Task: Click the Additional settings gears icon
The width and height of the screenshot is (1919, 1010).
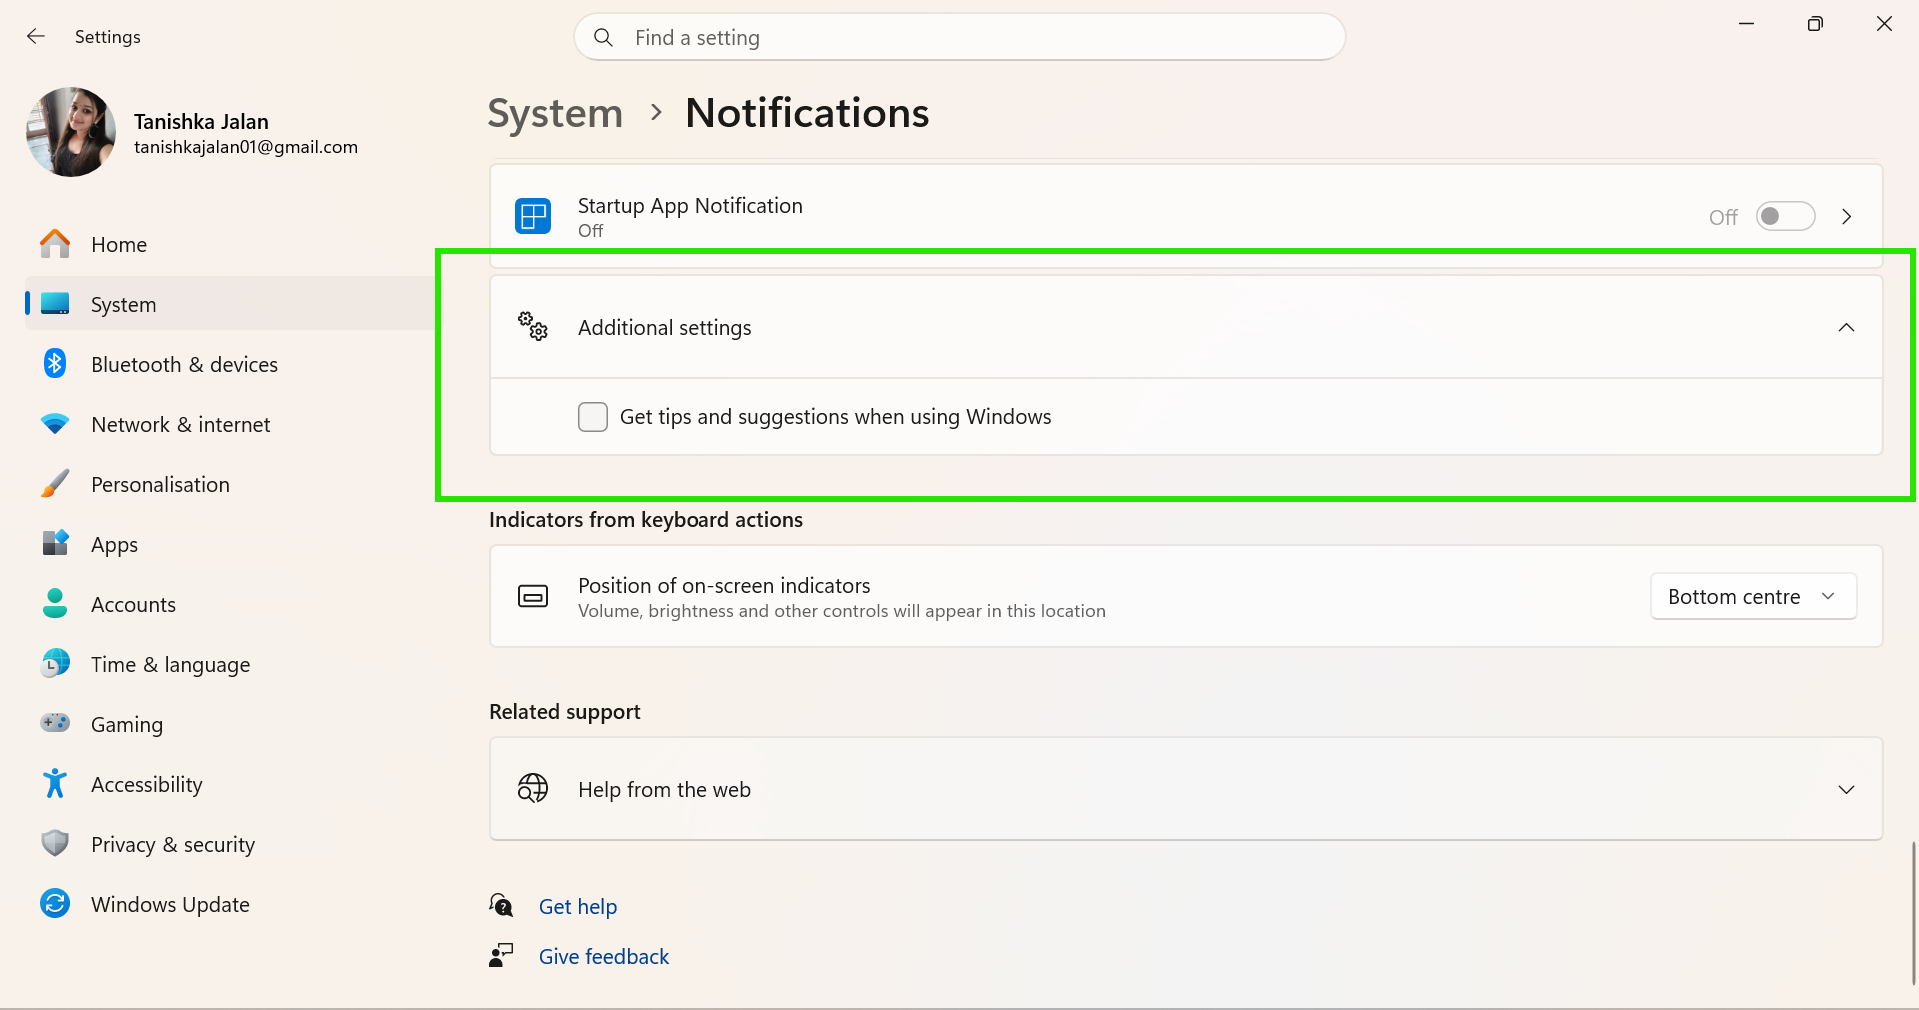Action: 533,326
